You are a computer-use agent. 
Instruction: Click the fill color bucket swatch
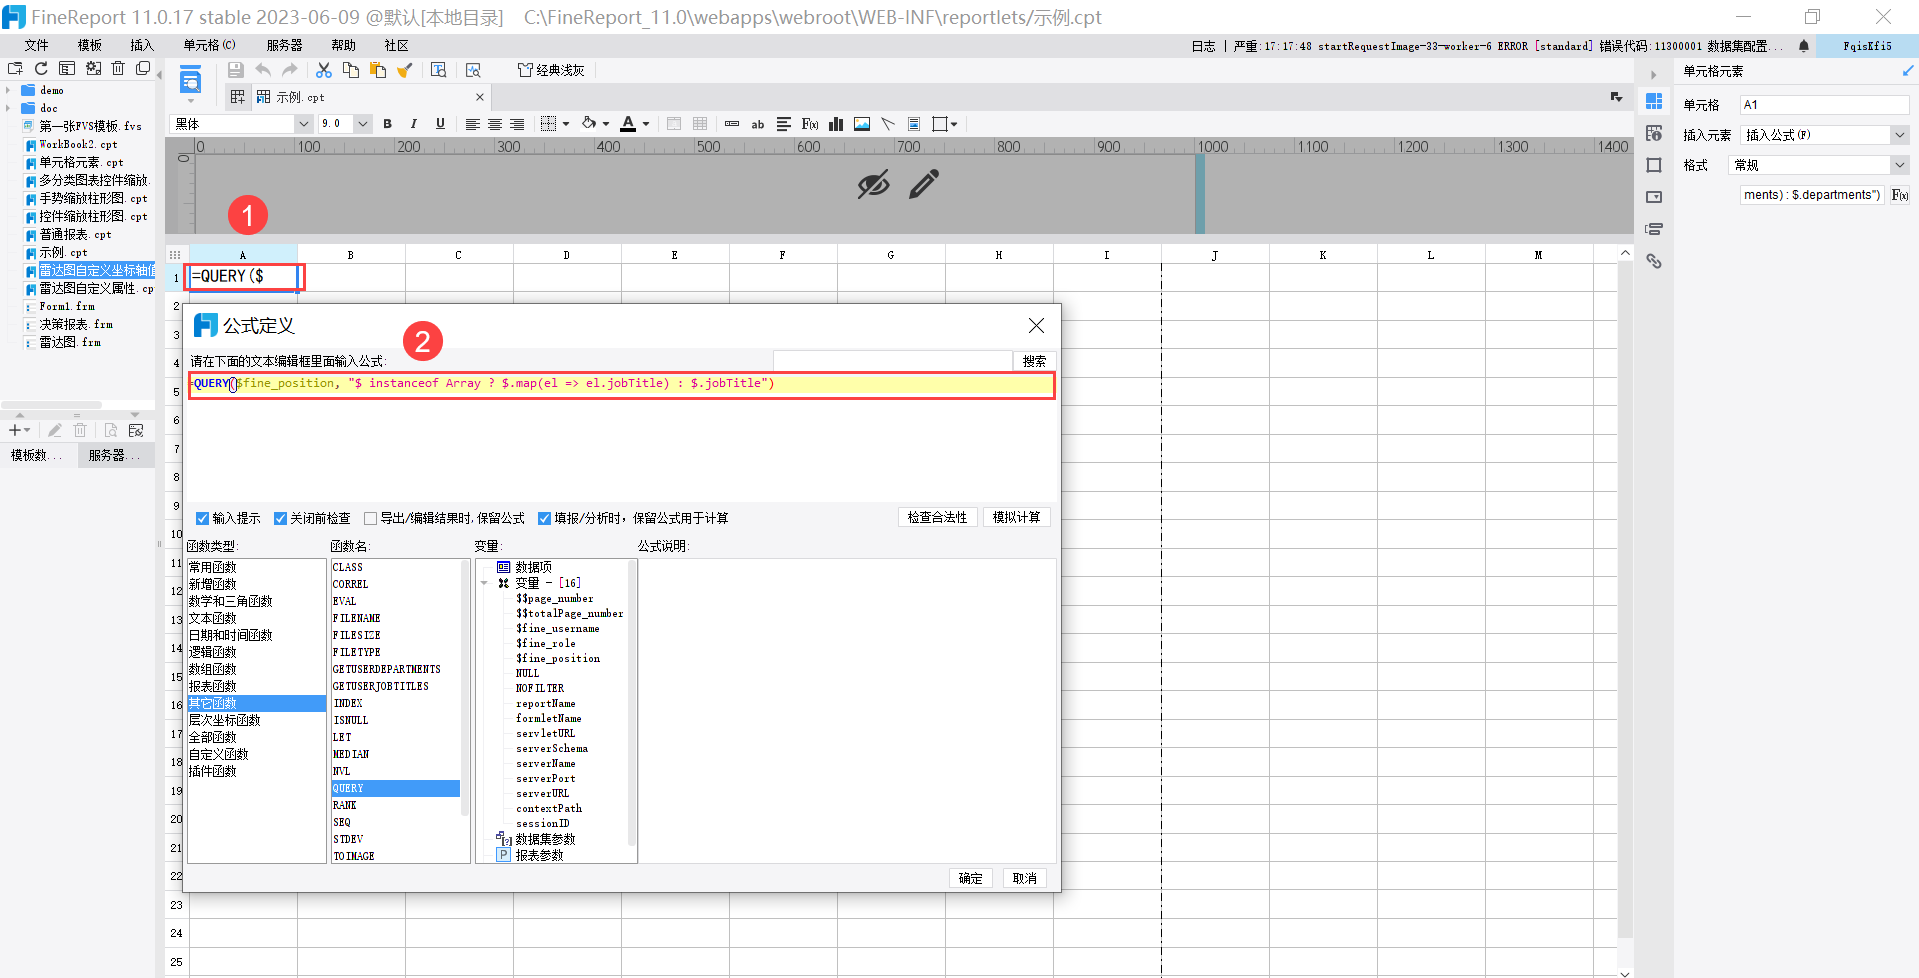(589, 124)
